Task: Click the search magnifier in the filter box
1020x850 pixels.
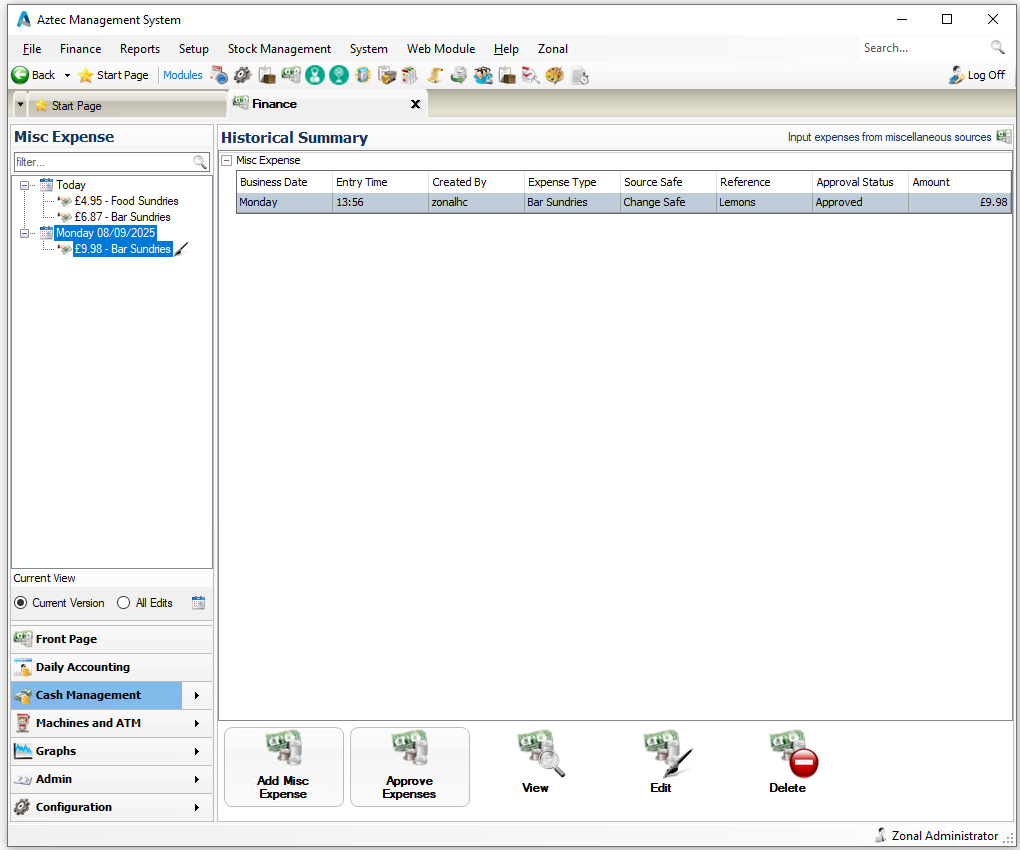Action: 200,162
